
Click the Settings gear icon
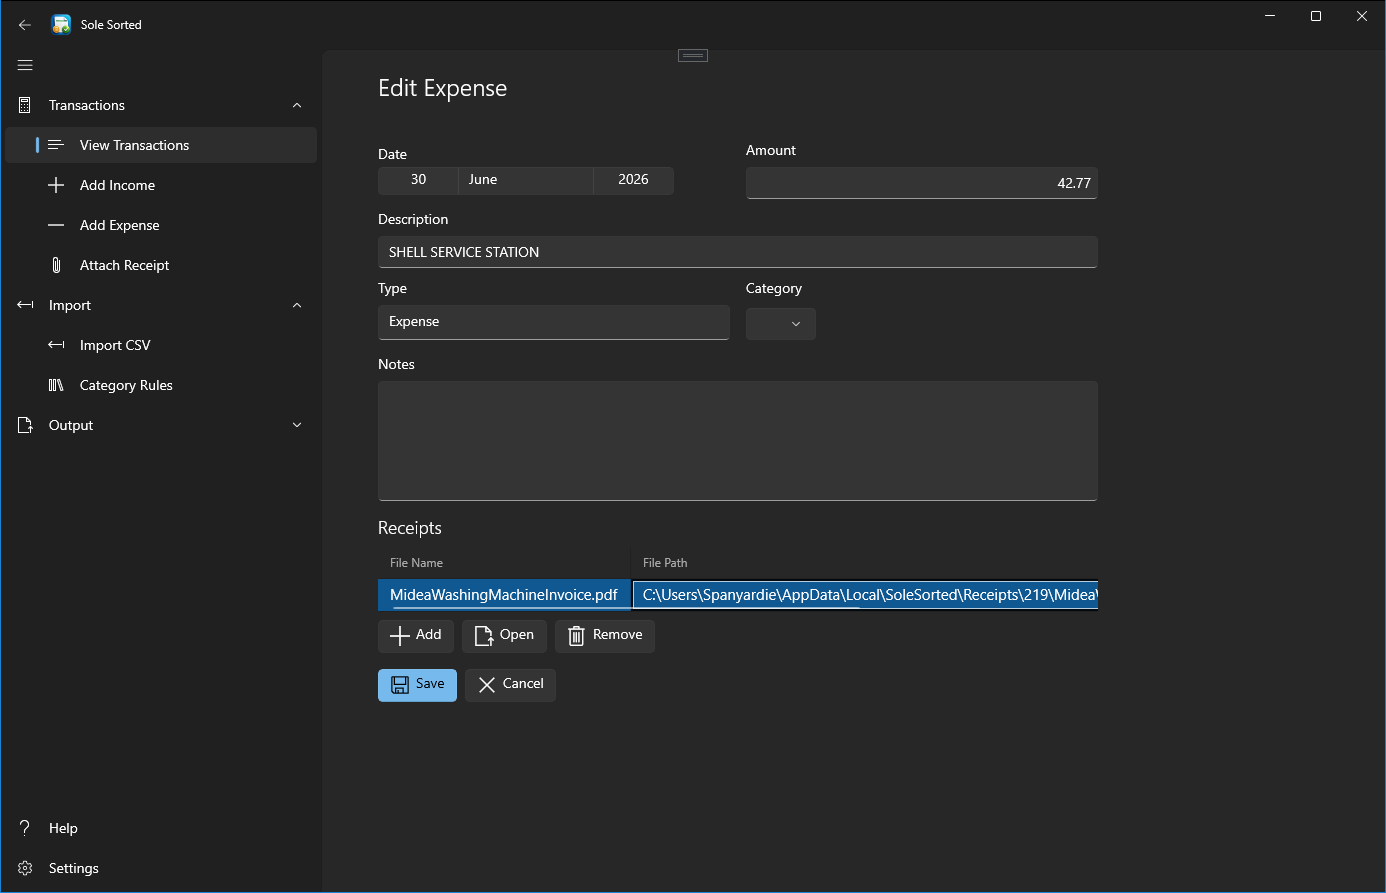pyautogui.click(x=25, y=868)
